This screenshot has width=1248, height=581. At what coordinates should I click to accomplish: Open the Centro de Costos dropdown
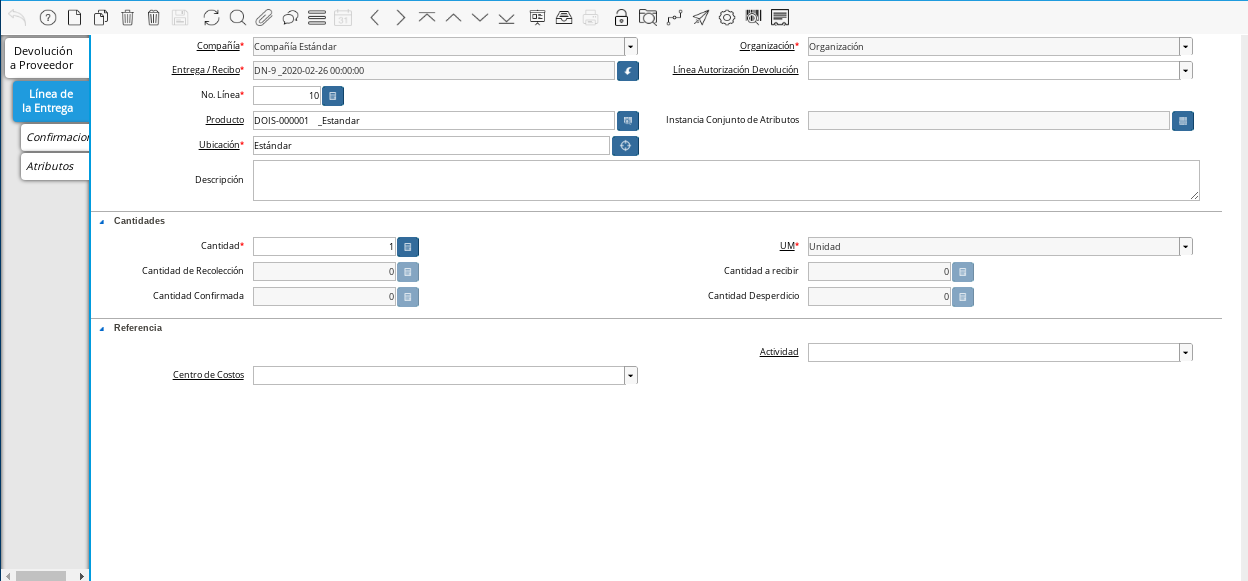[630, 375]
